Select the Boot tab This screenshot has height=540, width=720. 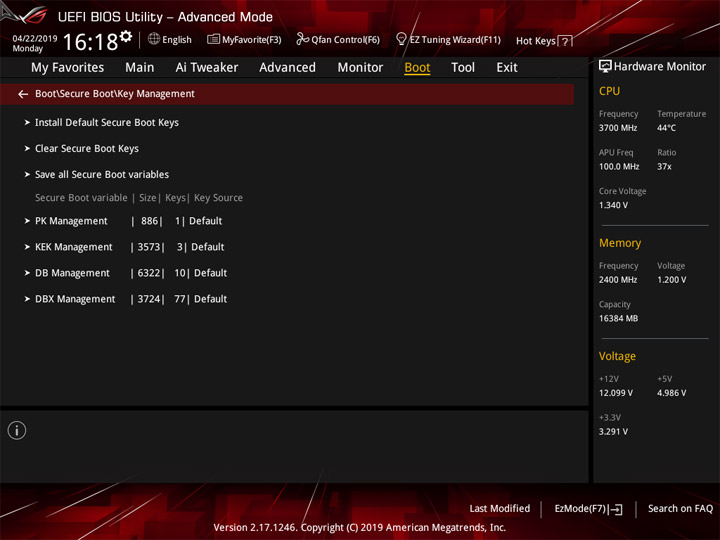coord(417,68)
